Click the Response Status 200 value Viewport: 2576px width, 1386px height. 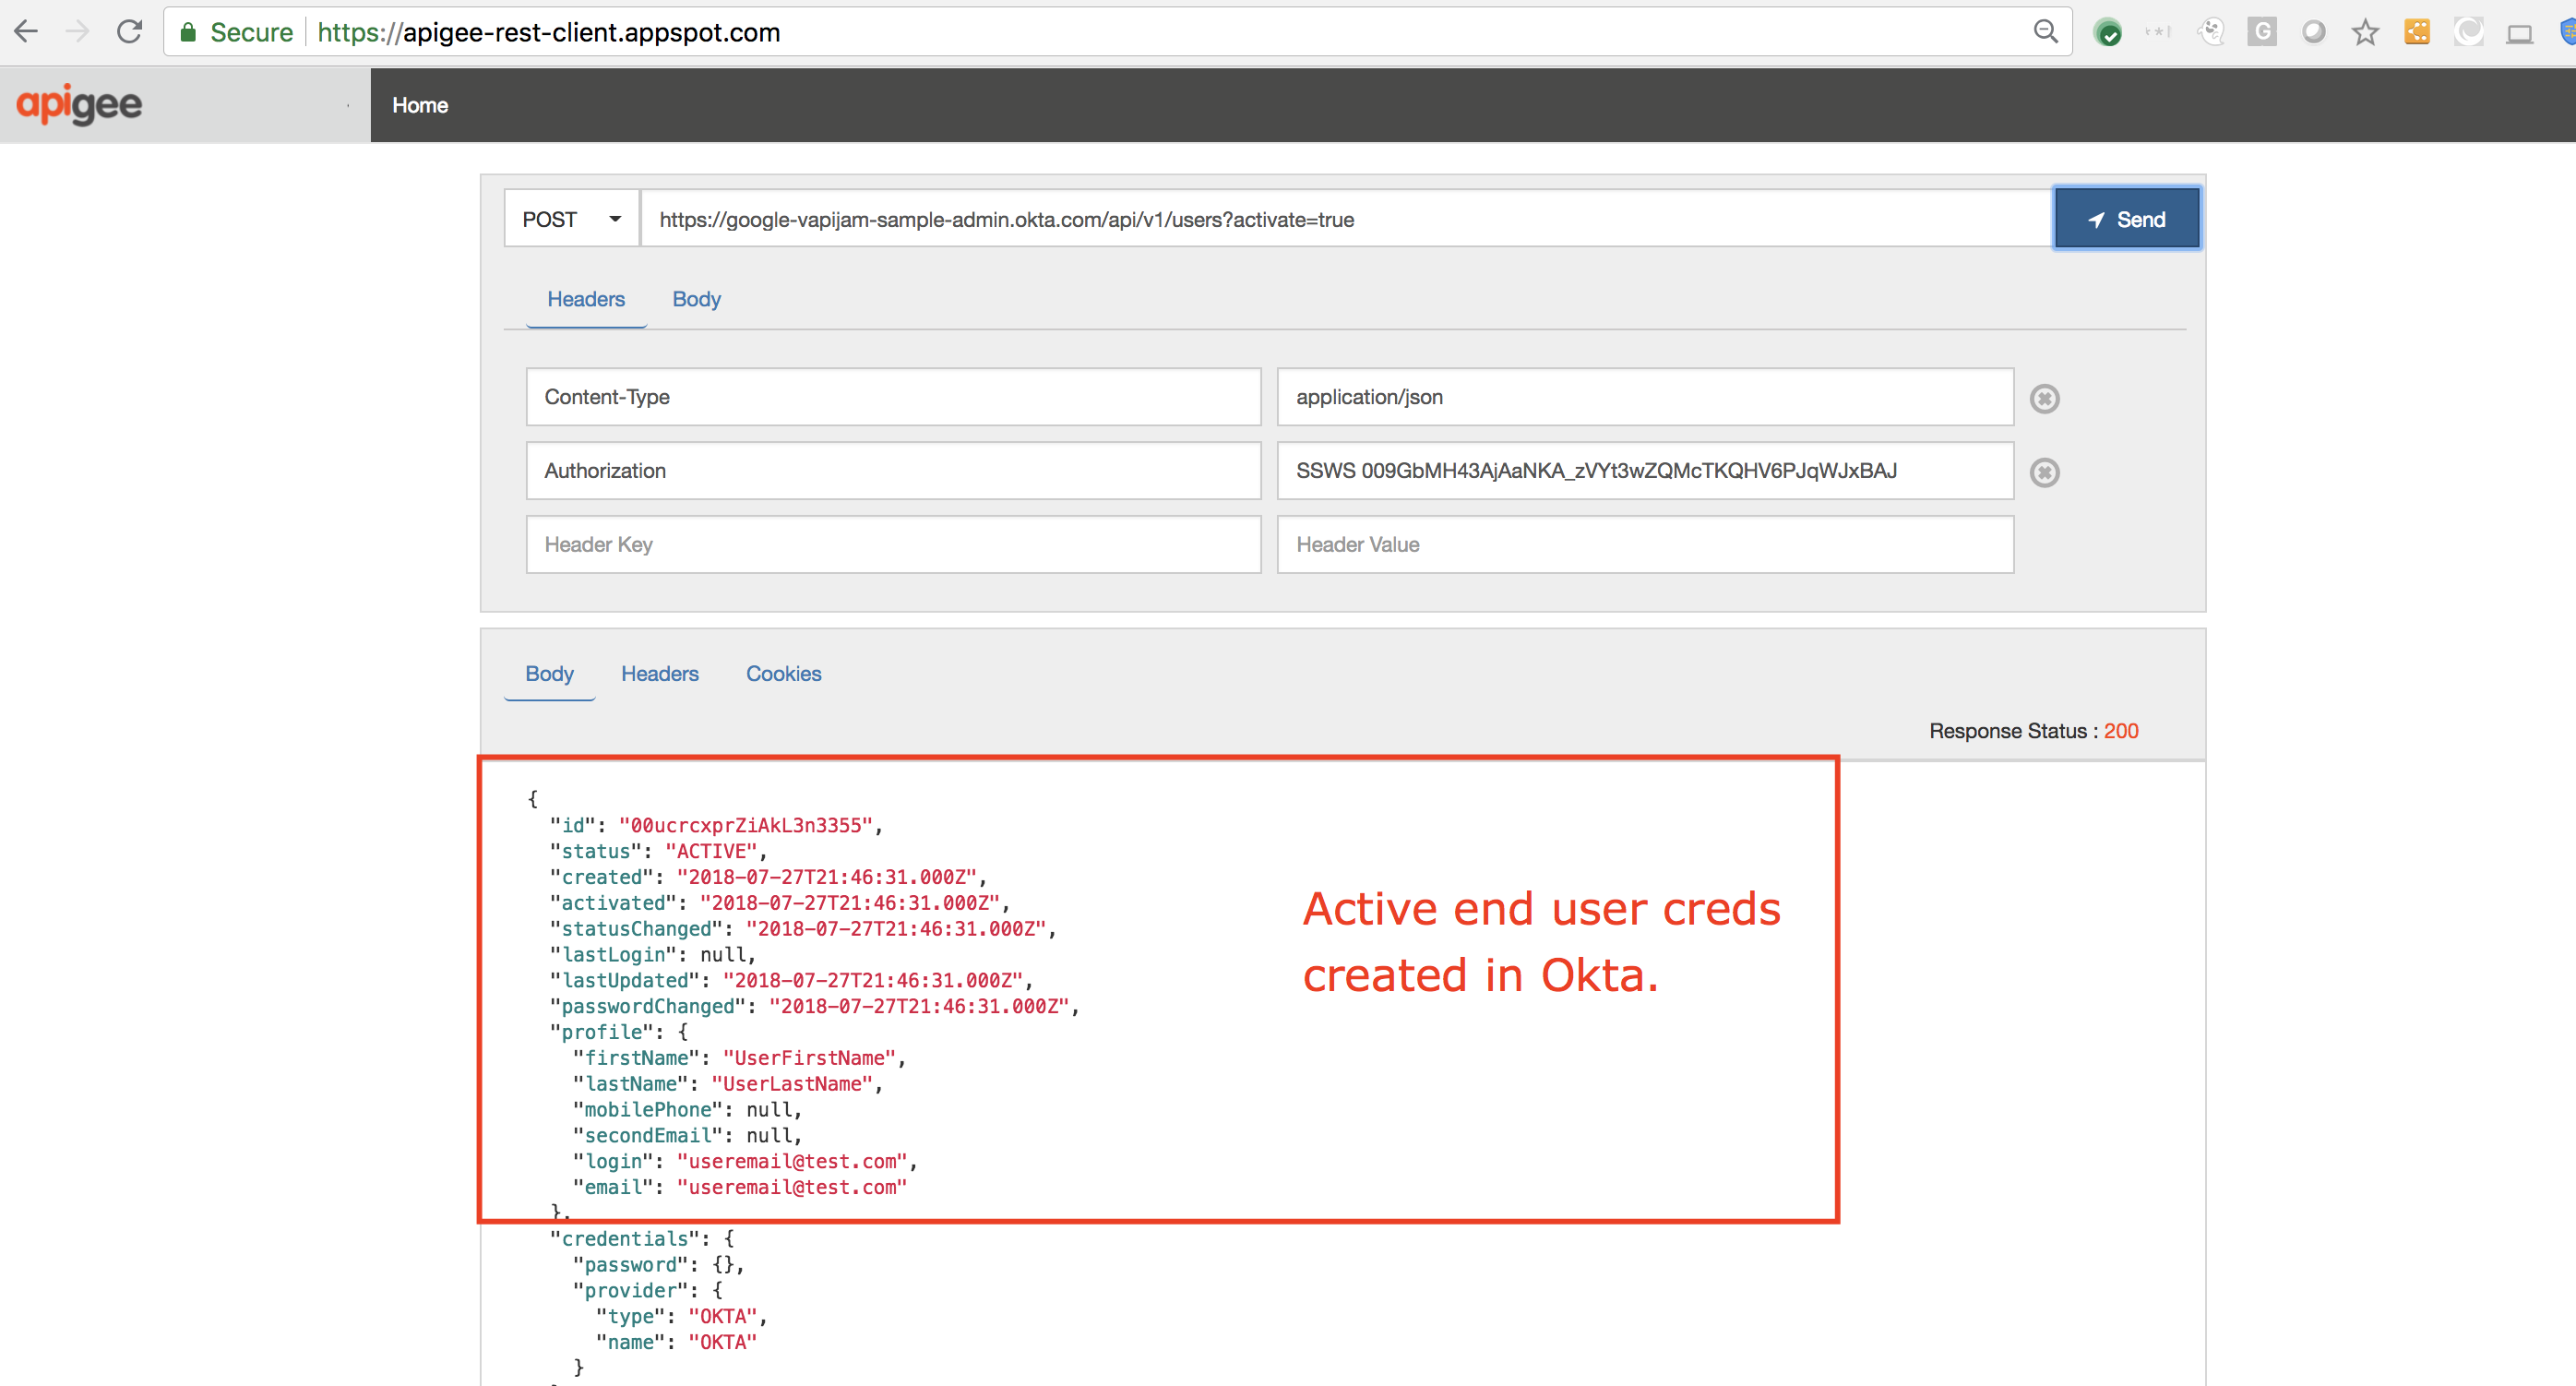pyautogui.click(x=2121, y=731)
